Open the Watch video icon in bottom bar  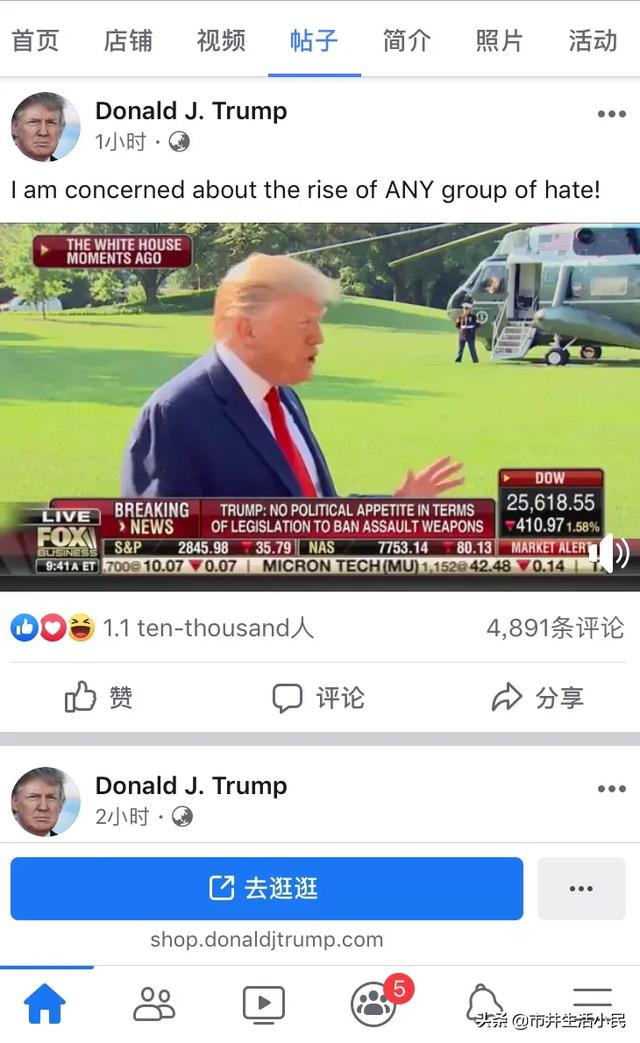click(263, 1004)
